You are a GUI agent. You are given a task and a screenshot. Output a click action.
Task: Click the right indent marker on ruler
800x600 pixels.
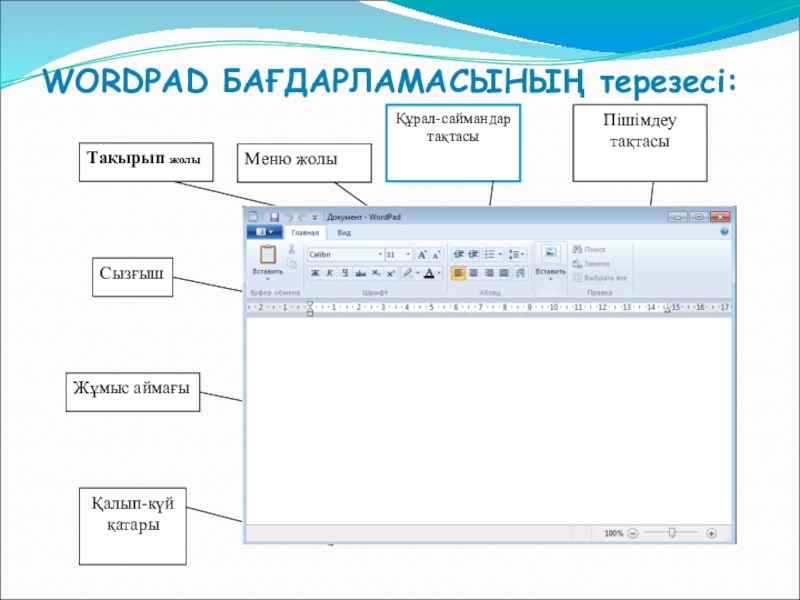[666, 309]
